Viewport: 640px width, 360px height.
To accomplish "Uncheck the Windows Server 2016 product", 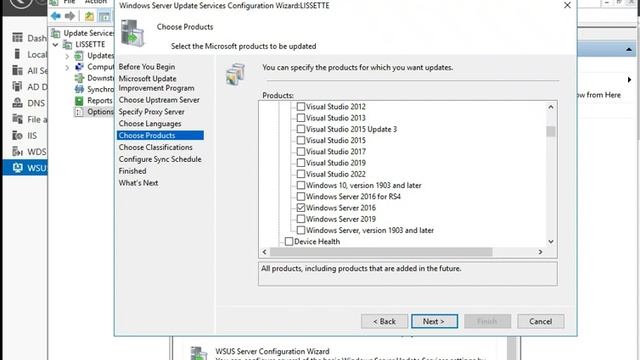I will click(x=301, y=208).
